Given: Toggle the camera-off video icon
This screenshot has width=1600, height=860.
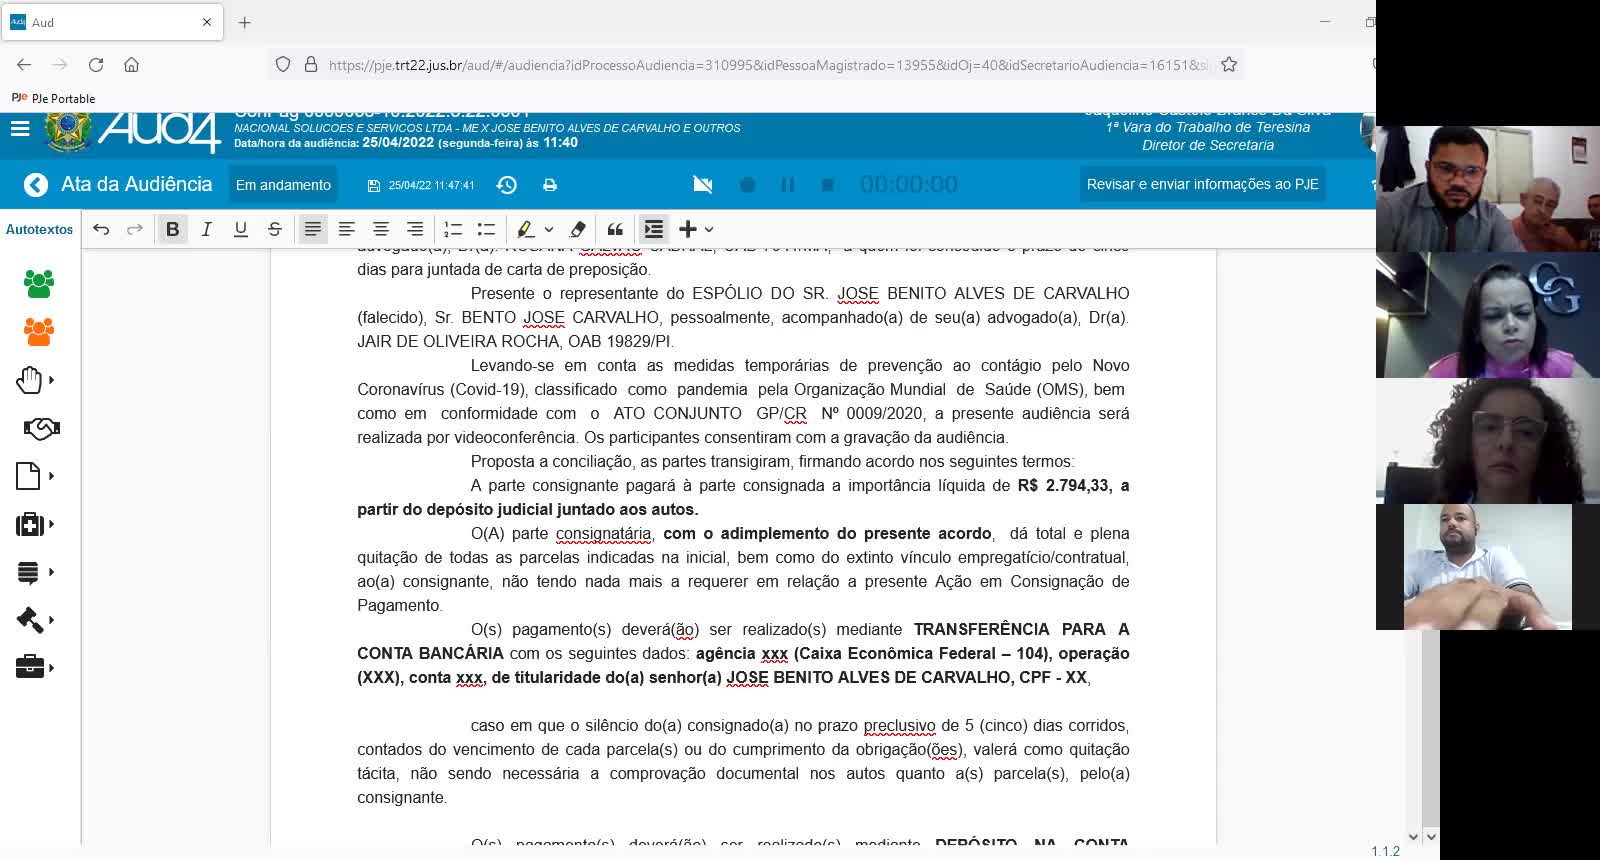Looking at the screenshot, I should click(x=703, y=185).
